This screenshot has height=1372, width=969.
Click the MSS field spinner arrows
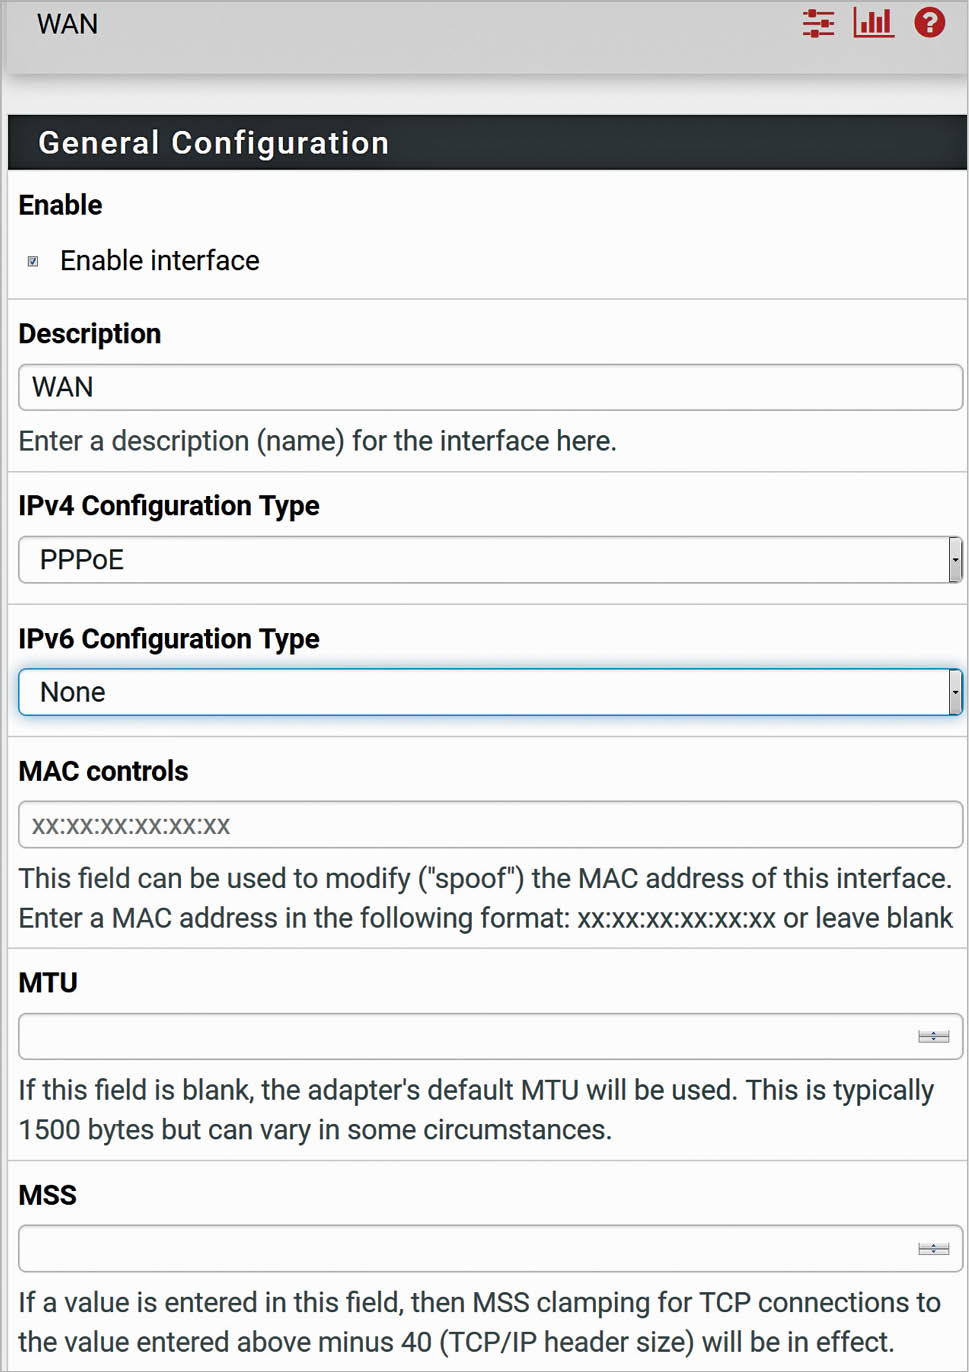point(933,1249)
